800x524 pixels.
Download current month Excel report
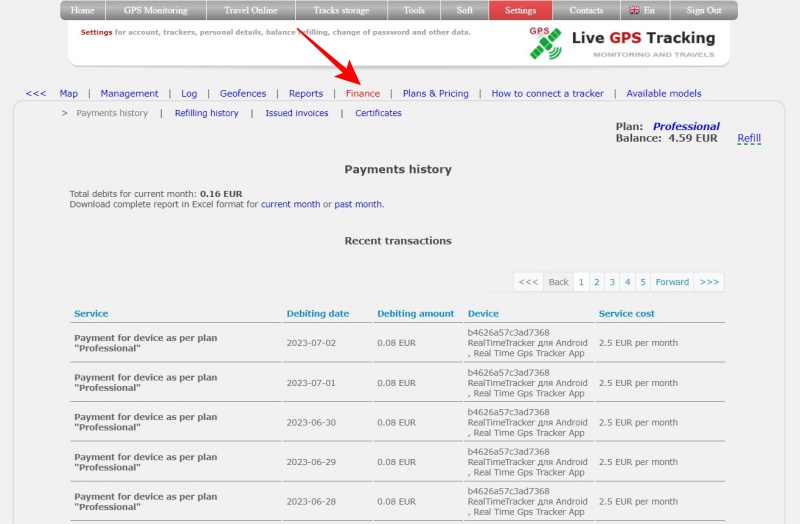click(x=290, y=205)
